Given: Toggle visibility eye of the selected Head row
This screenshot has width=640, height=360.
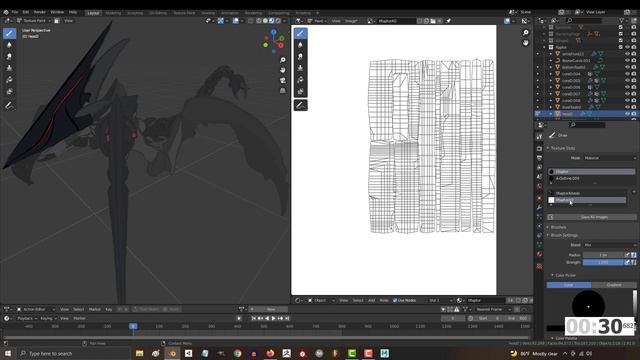Looking at the screenshot, I should click(x=627, y=114).
